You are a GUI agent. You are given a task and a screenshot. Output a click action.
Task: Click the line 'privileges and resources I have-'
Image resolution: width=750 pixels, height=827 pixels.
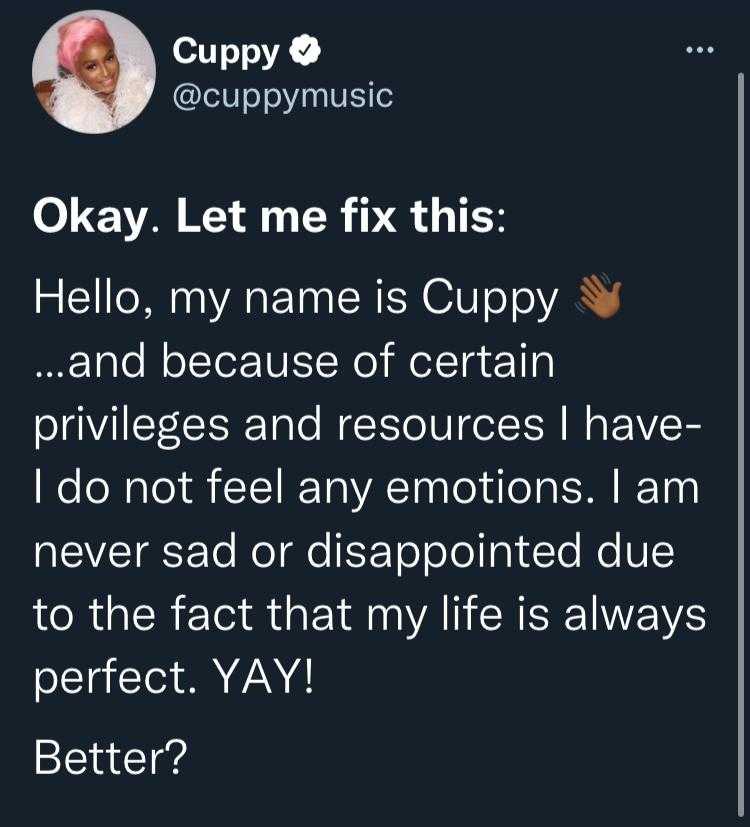point(368,427)
